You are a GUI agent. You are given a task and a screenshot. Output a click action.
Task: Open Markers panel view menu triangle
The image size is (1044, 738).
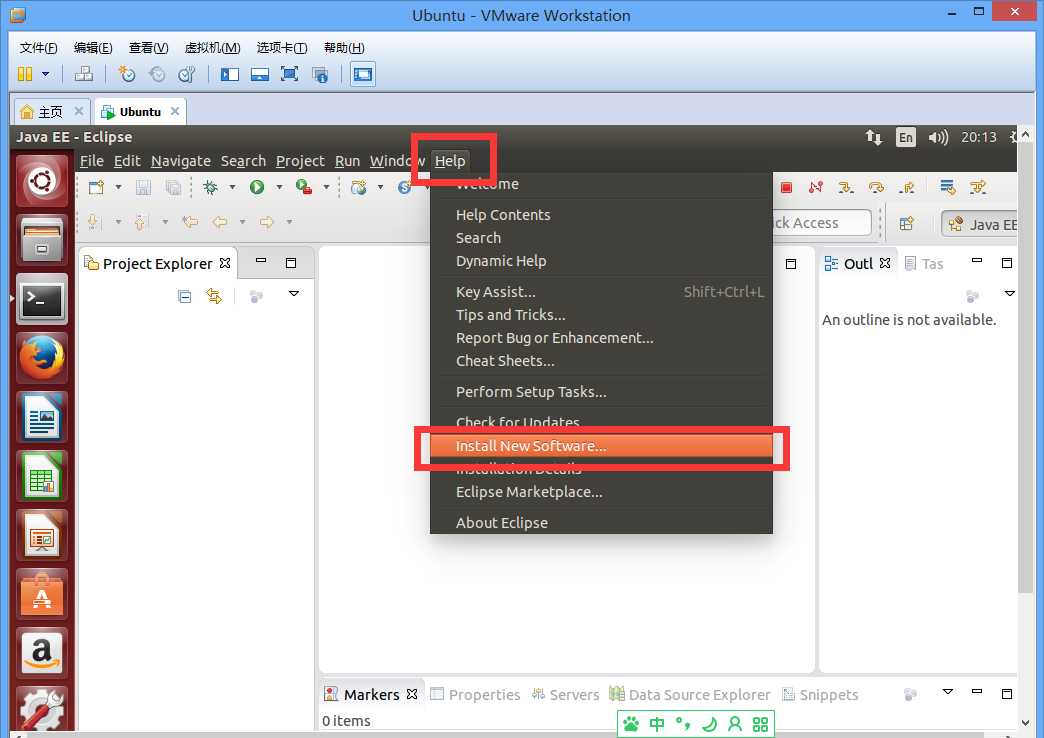point(948,692)
